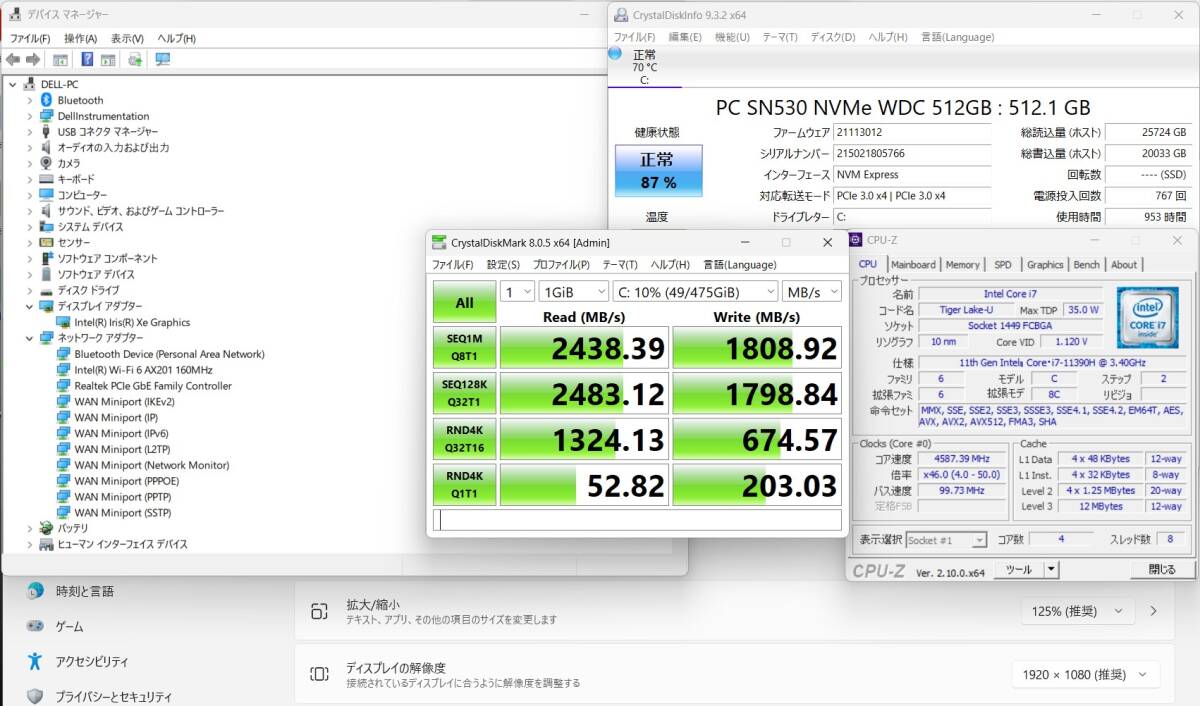Click the DELL-PC root computer icon
Screen dimensions: 1200x706
[30, 84]
